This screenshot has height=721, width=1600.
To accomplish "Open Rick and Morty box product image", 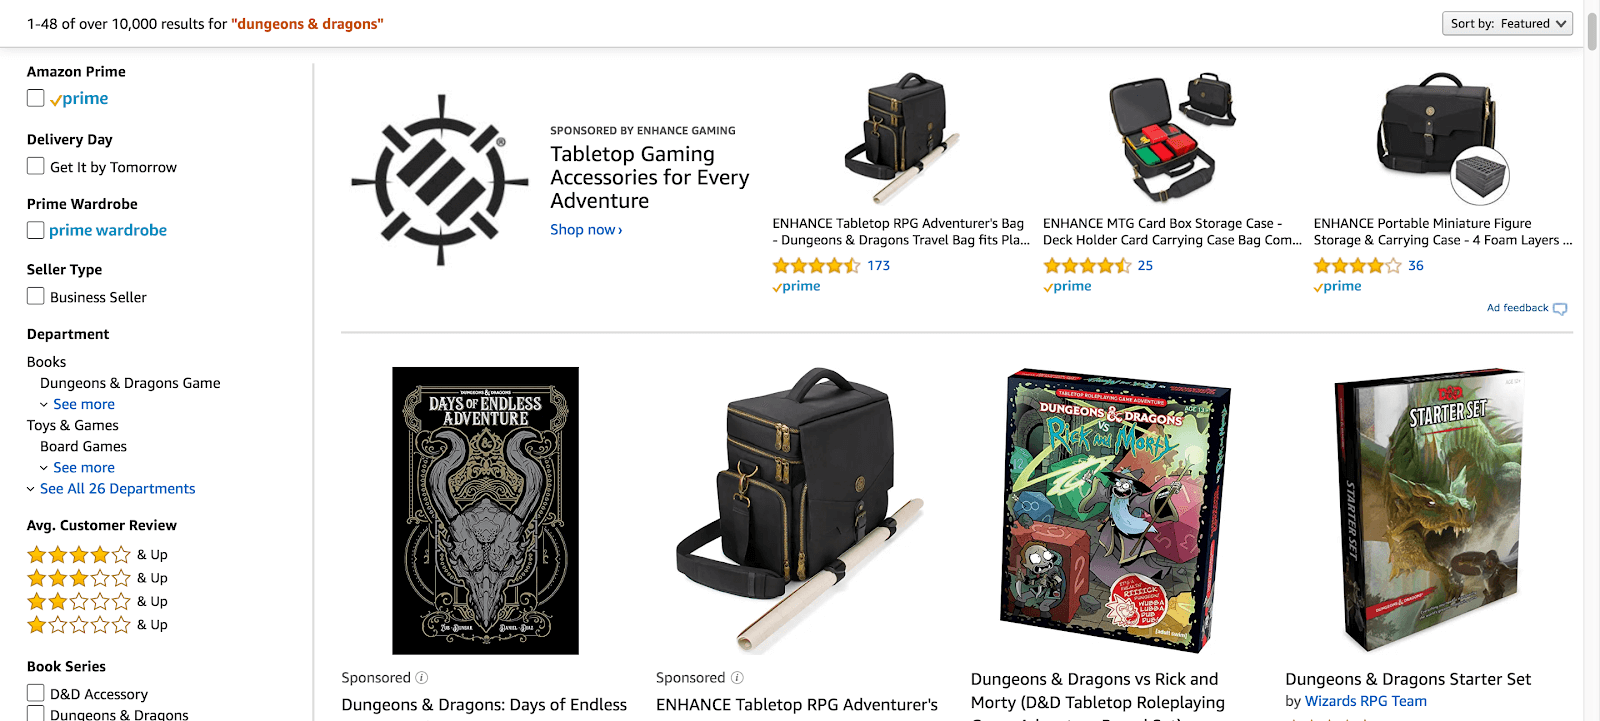I will click(x=1114, y=511).
